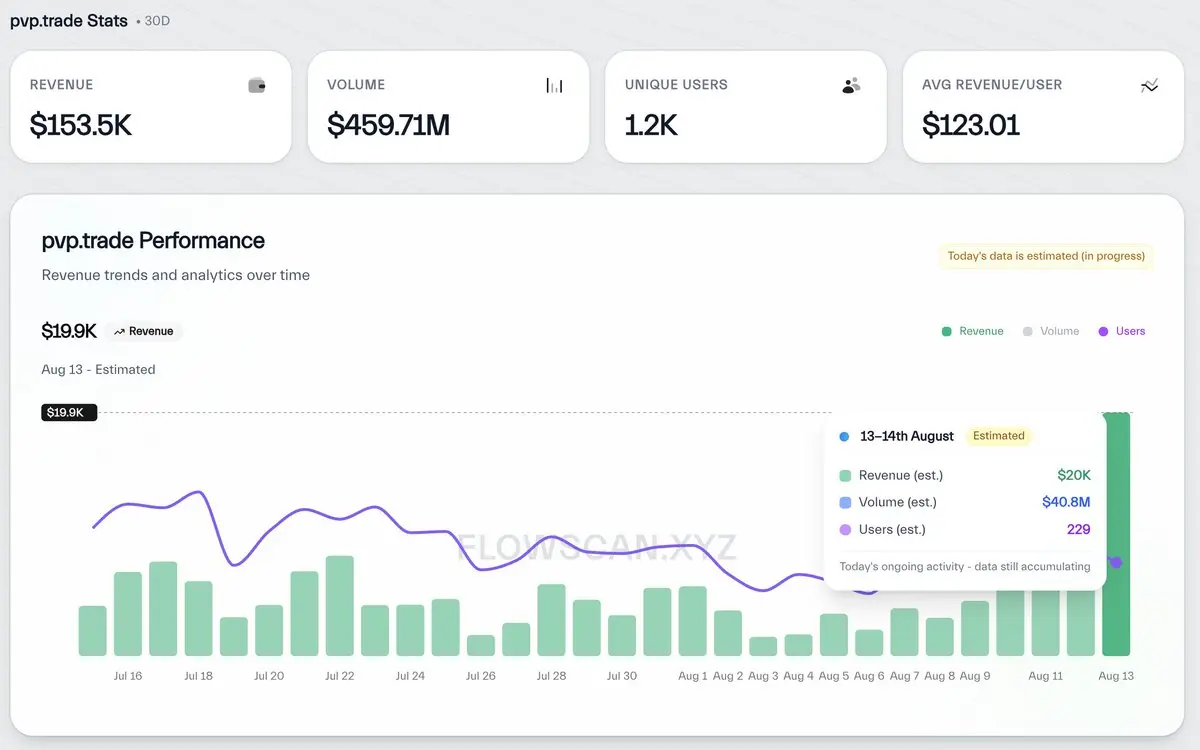1200x750 pixels.
Task: Select the Aug 13 estimated revenue bar
Action: tap(1116, 534)
